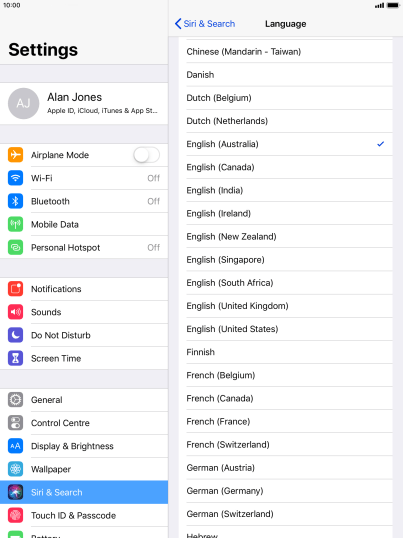Tap the Wi-Fi icon in Settings
Viewport: 403px width, 538px height.
(15, 178)
